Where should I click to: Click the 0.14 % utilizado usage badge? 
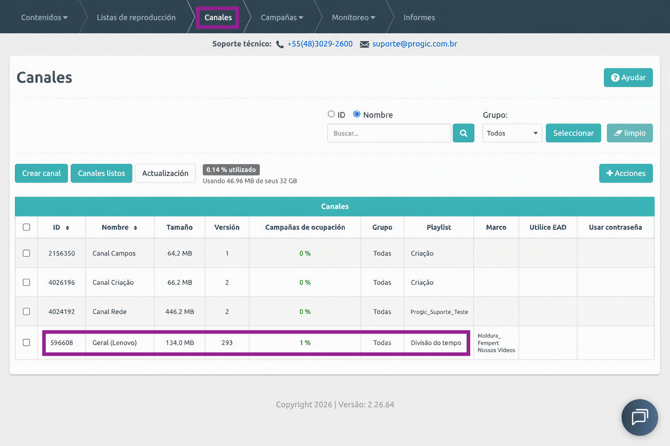(231, 170)
